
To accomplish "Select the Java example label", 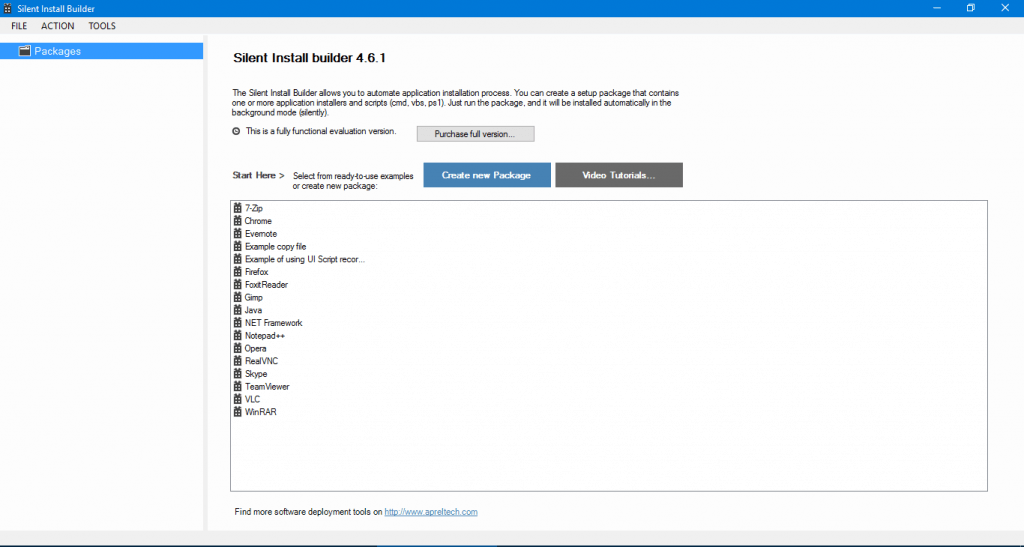I will [253, 310].
